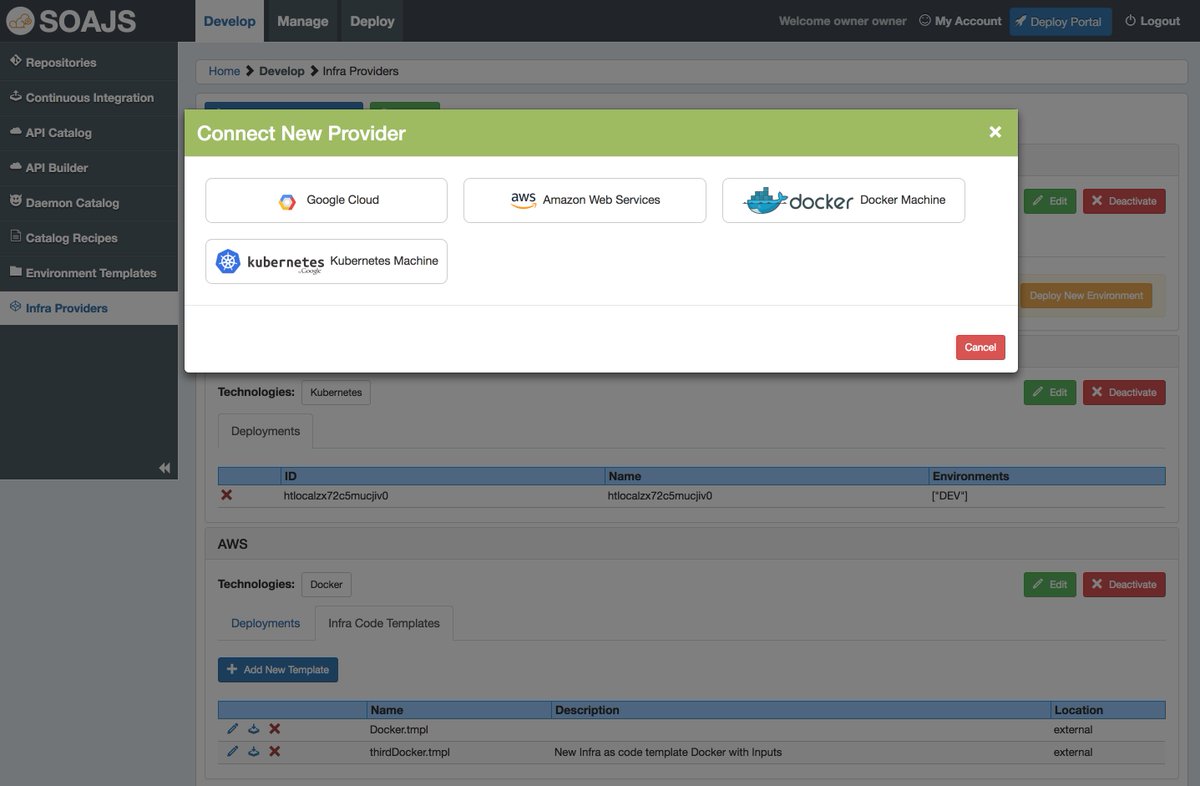Image resolution: width=1200 pixels, height=786 pixels.
Task: Collapse the sidebar with double-arrow icon
Action: tap(164, 468)
